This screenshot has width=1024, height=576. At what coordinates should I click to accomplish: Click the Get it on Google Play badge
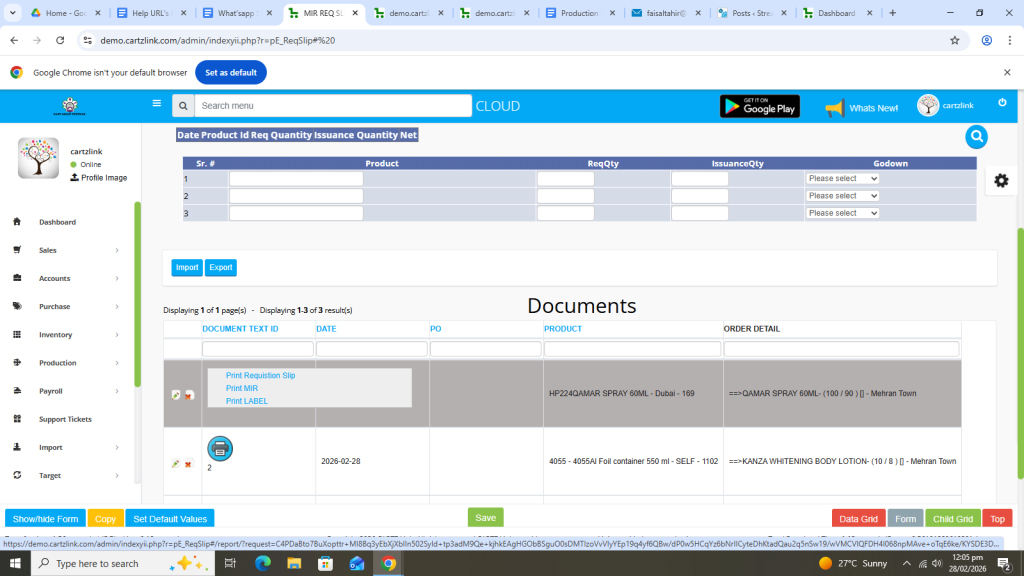(759, 106)
